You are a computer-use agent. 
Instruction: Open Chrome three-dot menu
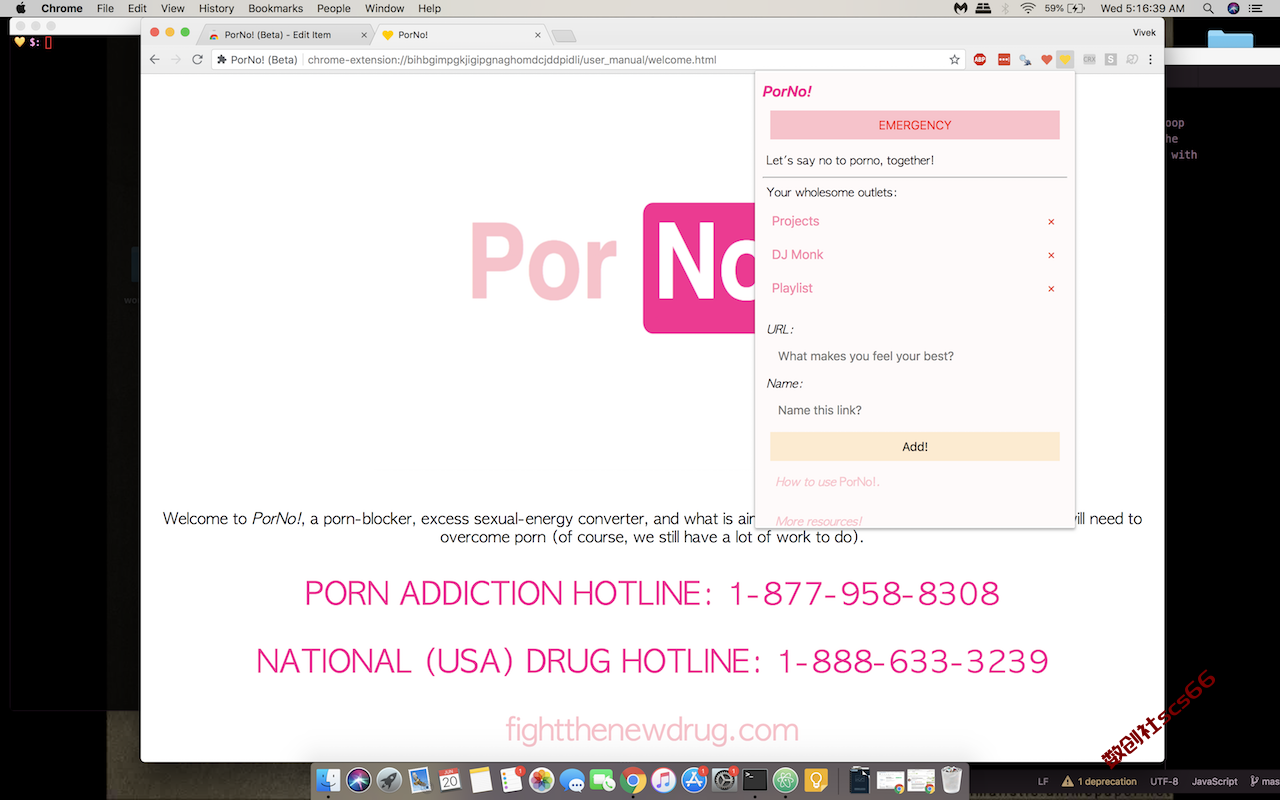point(1151,60)
